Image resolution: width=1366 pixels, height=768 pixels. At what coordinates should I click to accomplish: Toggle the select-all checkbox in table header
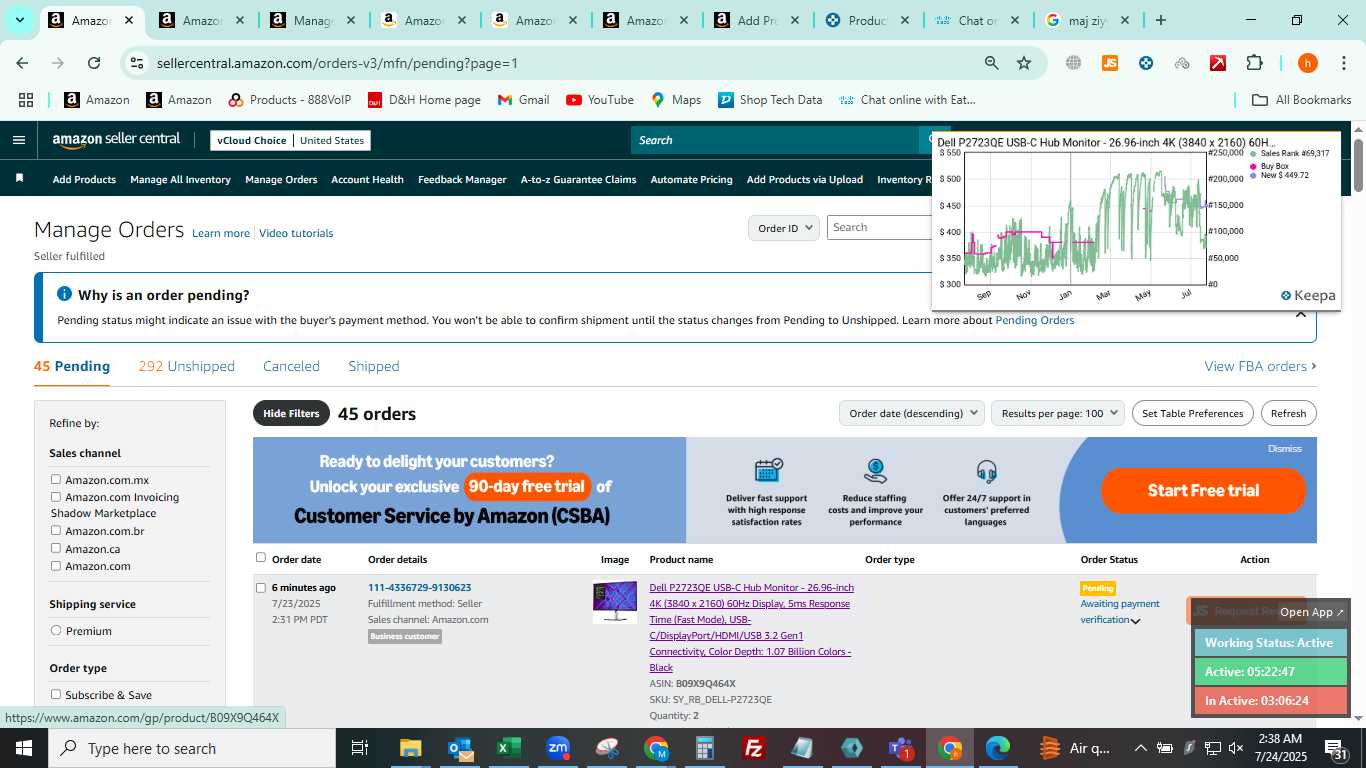point(261,558)
